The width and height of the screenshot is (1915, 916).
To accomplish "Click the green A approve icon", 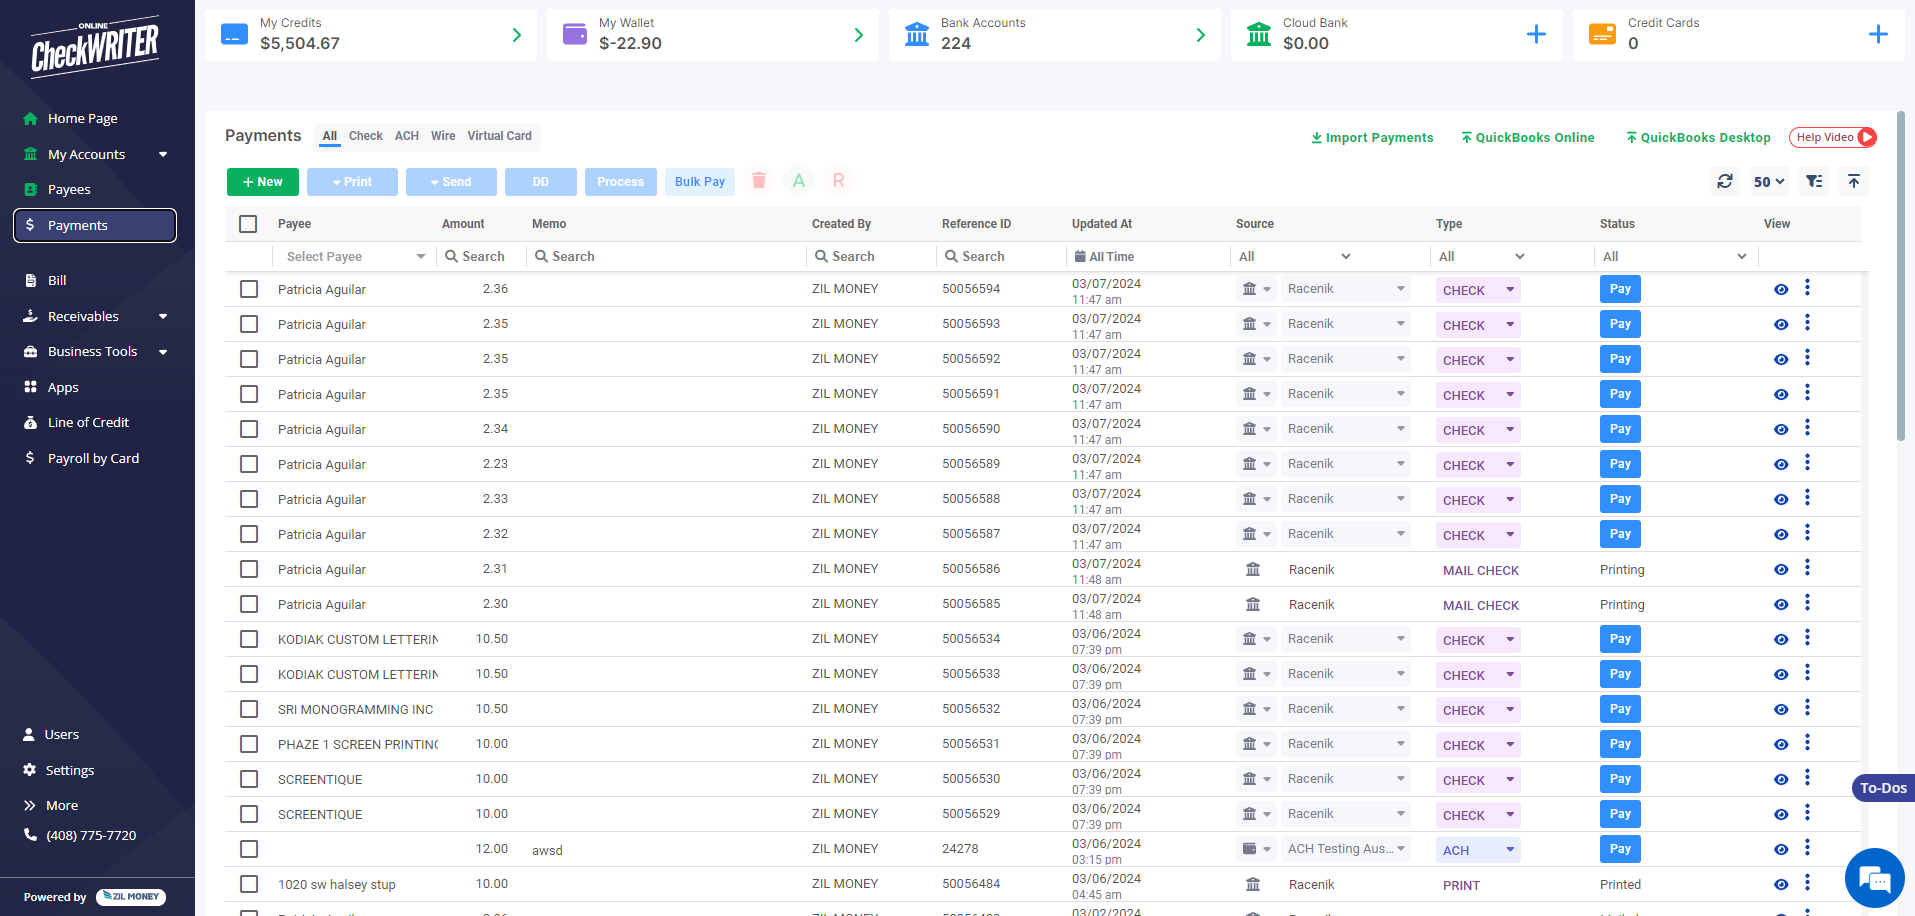I will click(798, 180).
